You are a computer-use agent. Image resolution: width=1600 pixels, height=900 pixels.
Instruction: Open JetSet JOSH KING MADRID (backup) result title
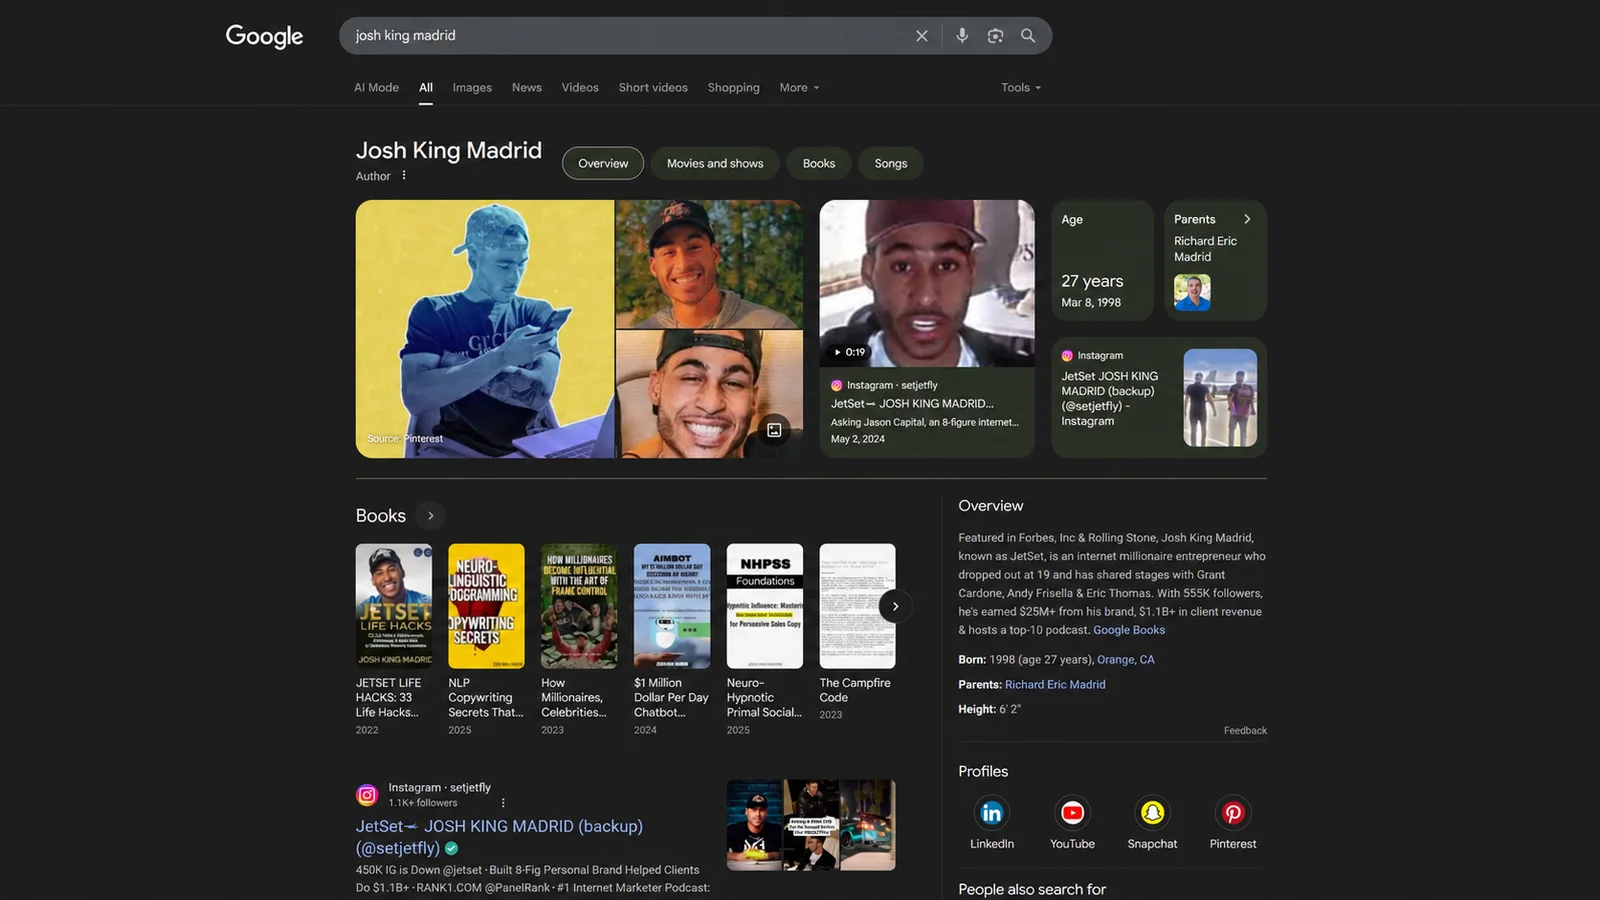[499, 837]
